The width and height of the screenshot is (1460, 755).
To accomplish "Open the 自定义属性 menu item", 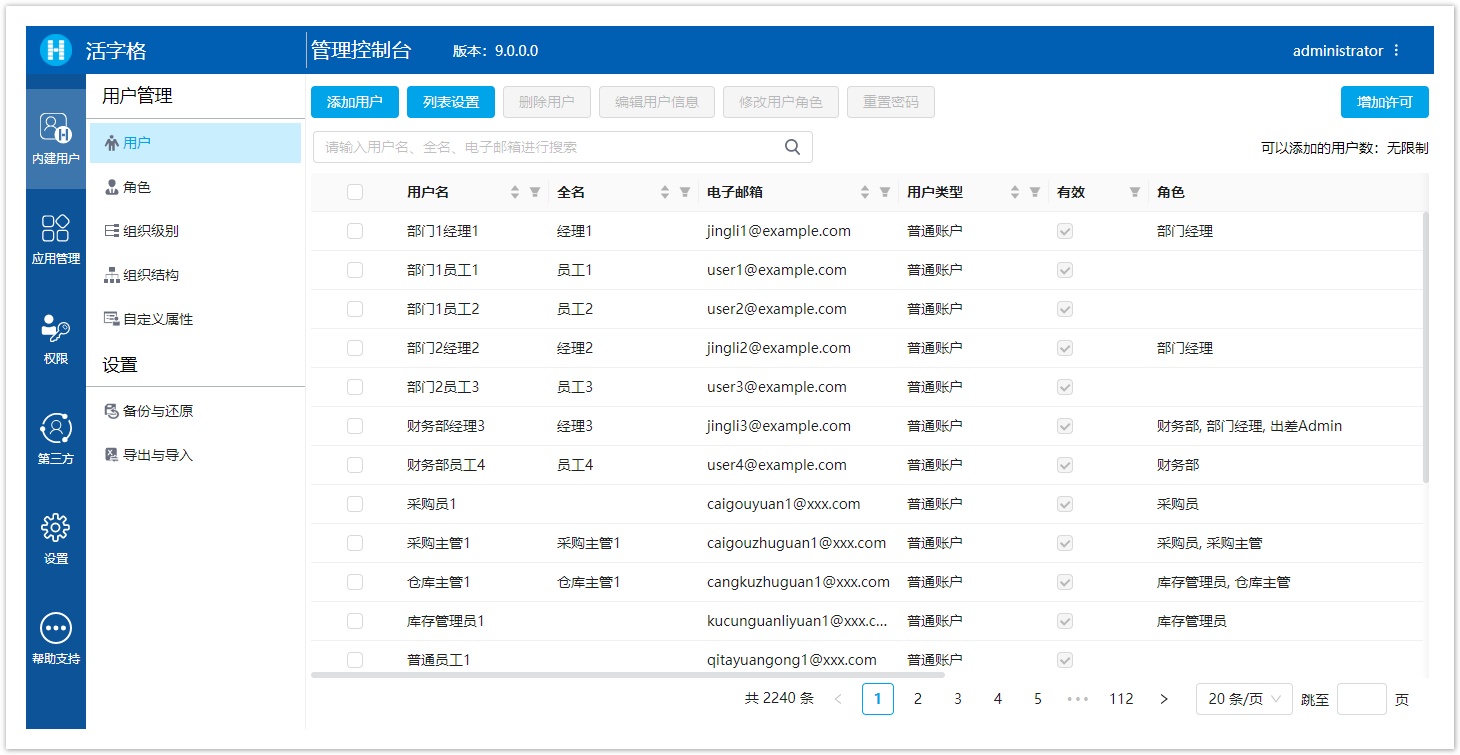I will [x=195, y=319].
